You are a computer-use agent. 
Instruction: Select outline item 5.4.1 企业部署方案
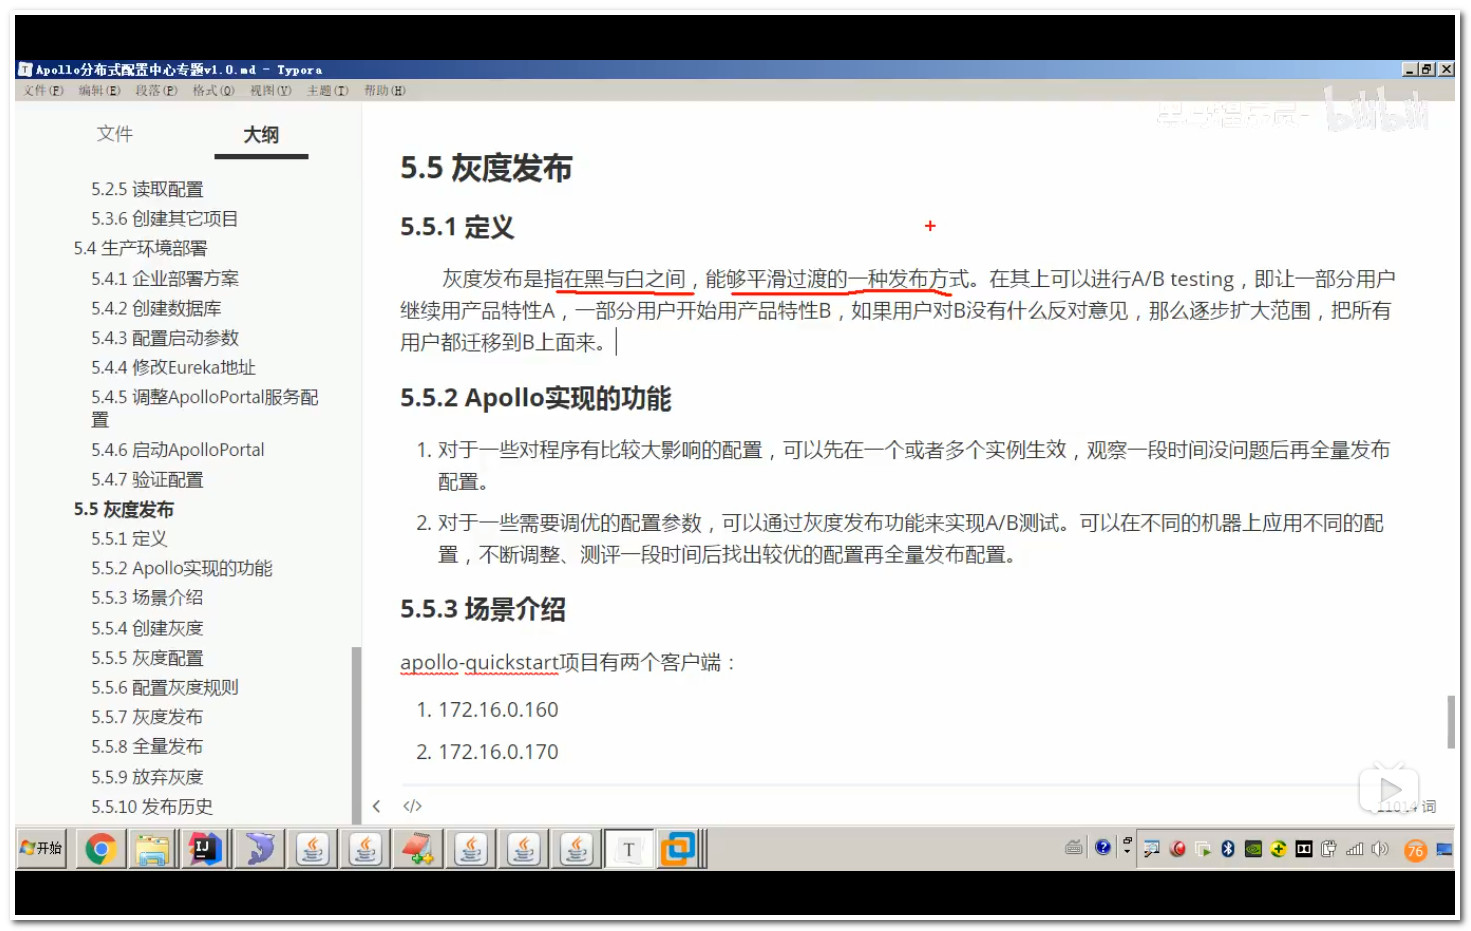[x=165, y=278]
